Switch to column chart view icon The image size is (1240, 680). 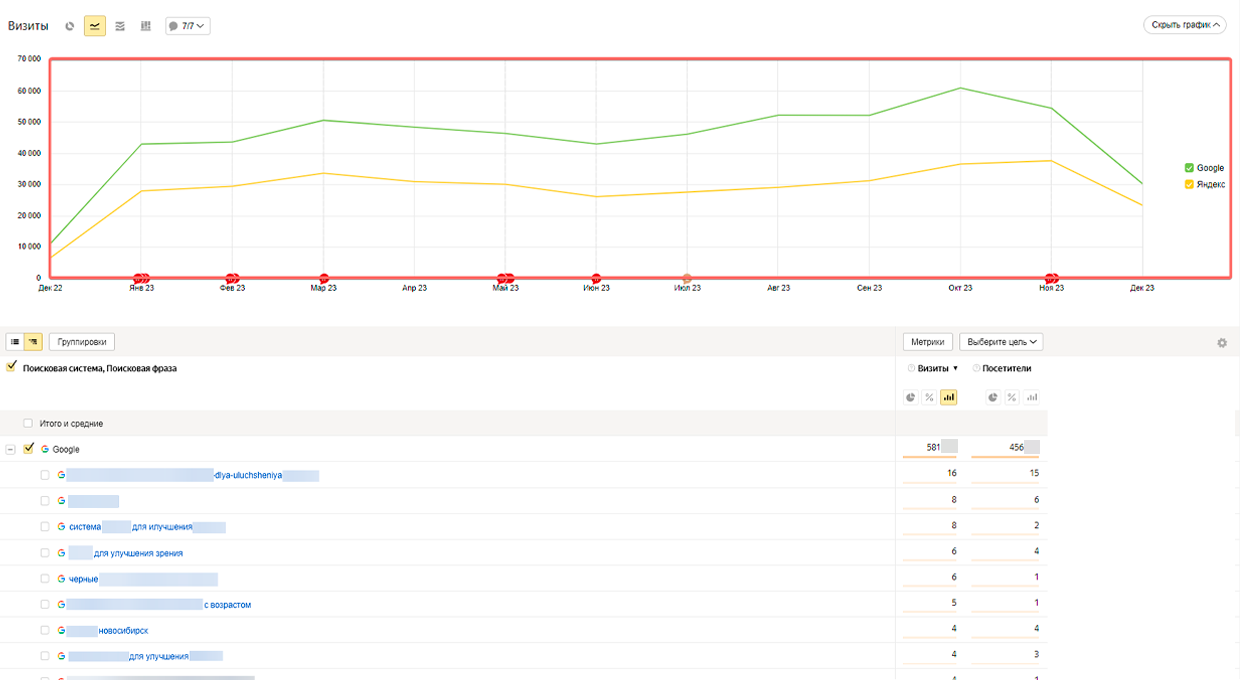pos(145,26)
